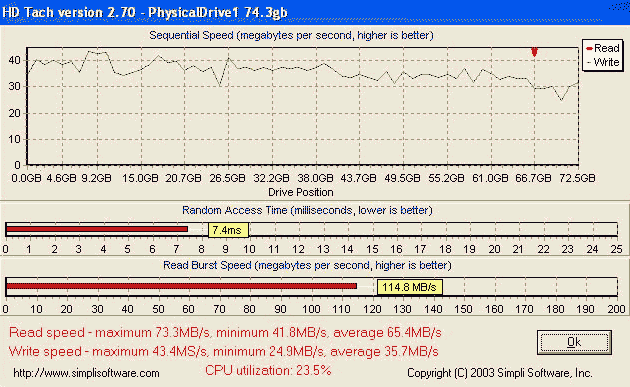
Task: Click the CPU utilization: 23.5% text
Action: (x=268, y=370)
